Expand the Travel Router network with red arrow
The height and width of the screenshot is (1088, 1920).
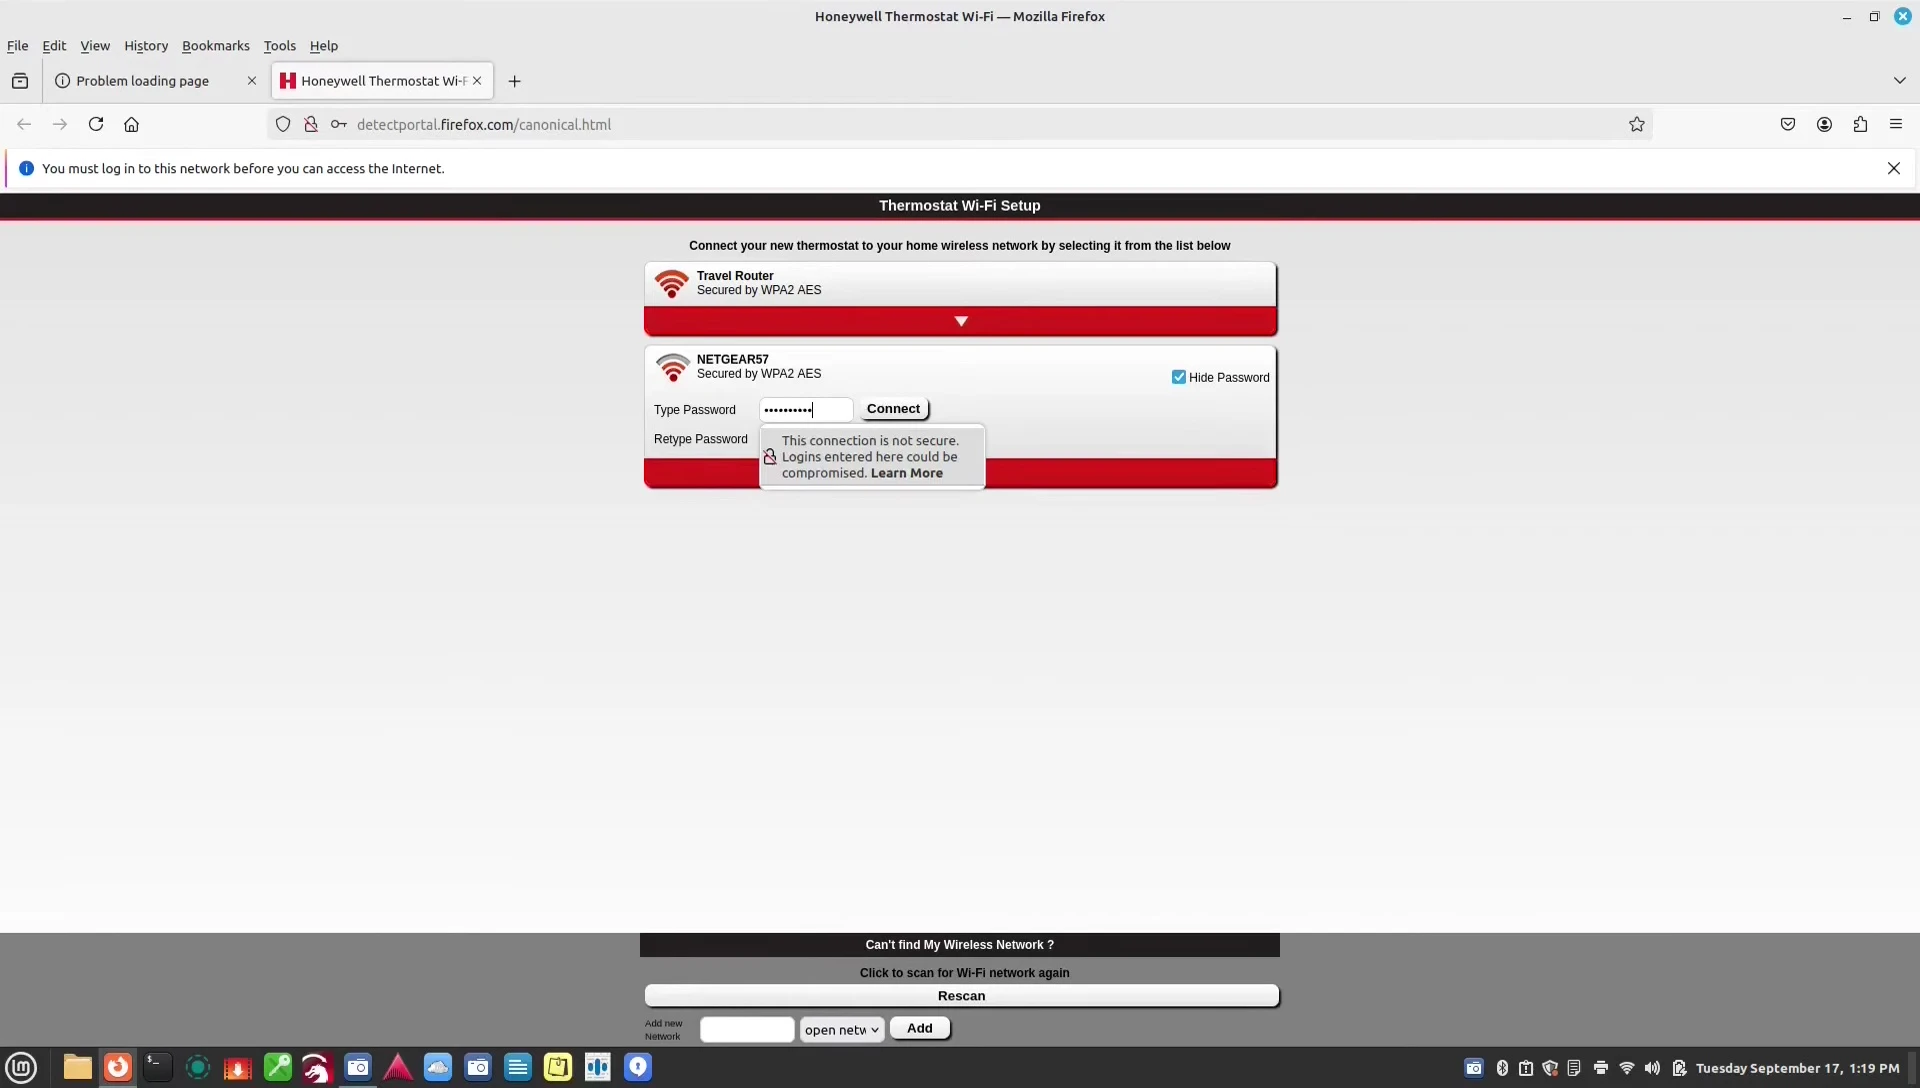tap(960, 321)
